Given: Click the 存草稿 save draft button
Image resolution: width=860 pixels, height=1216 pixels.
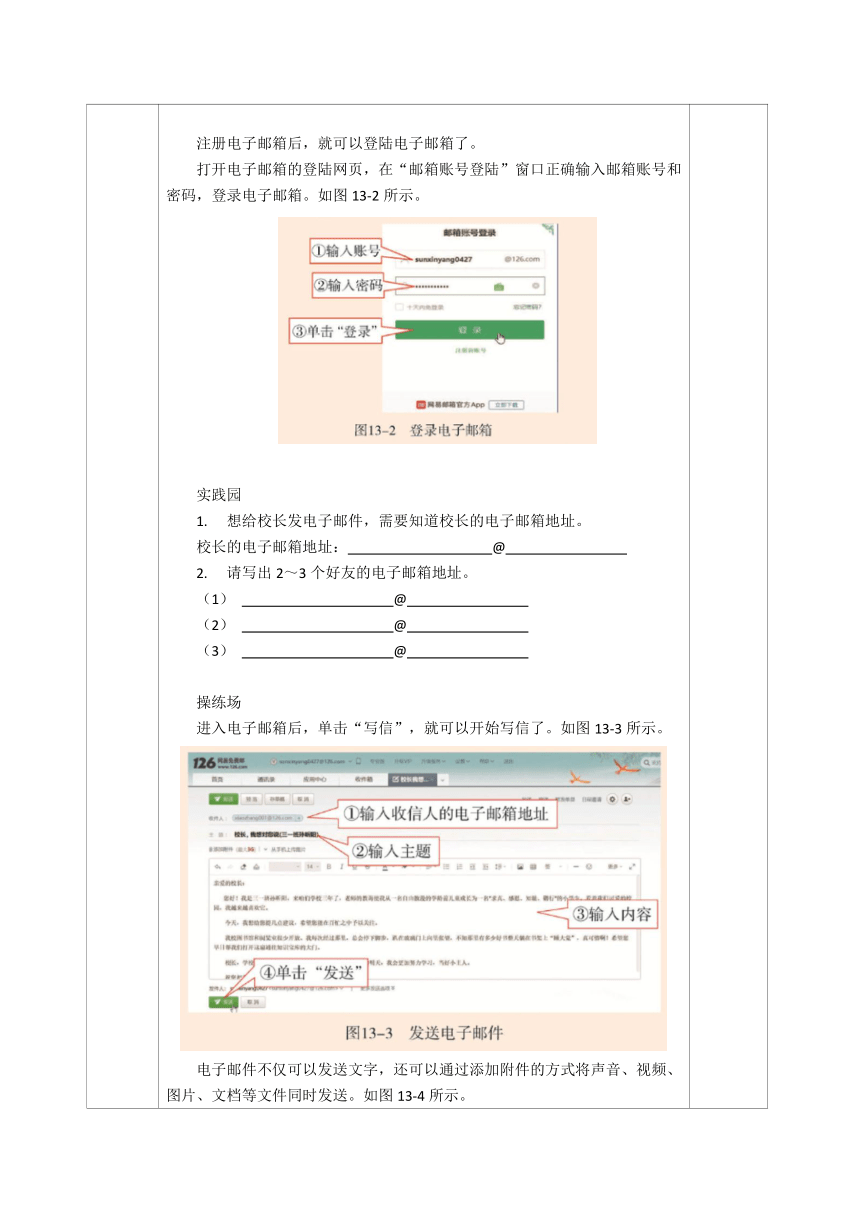Looking at the screenshot, I should click(277, 798).
